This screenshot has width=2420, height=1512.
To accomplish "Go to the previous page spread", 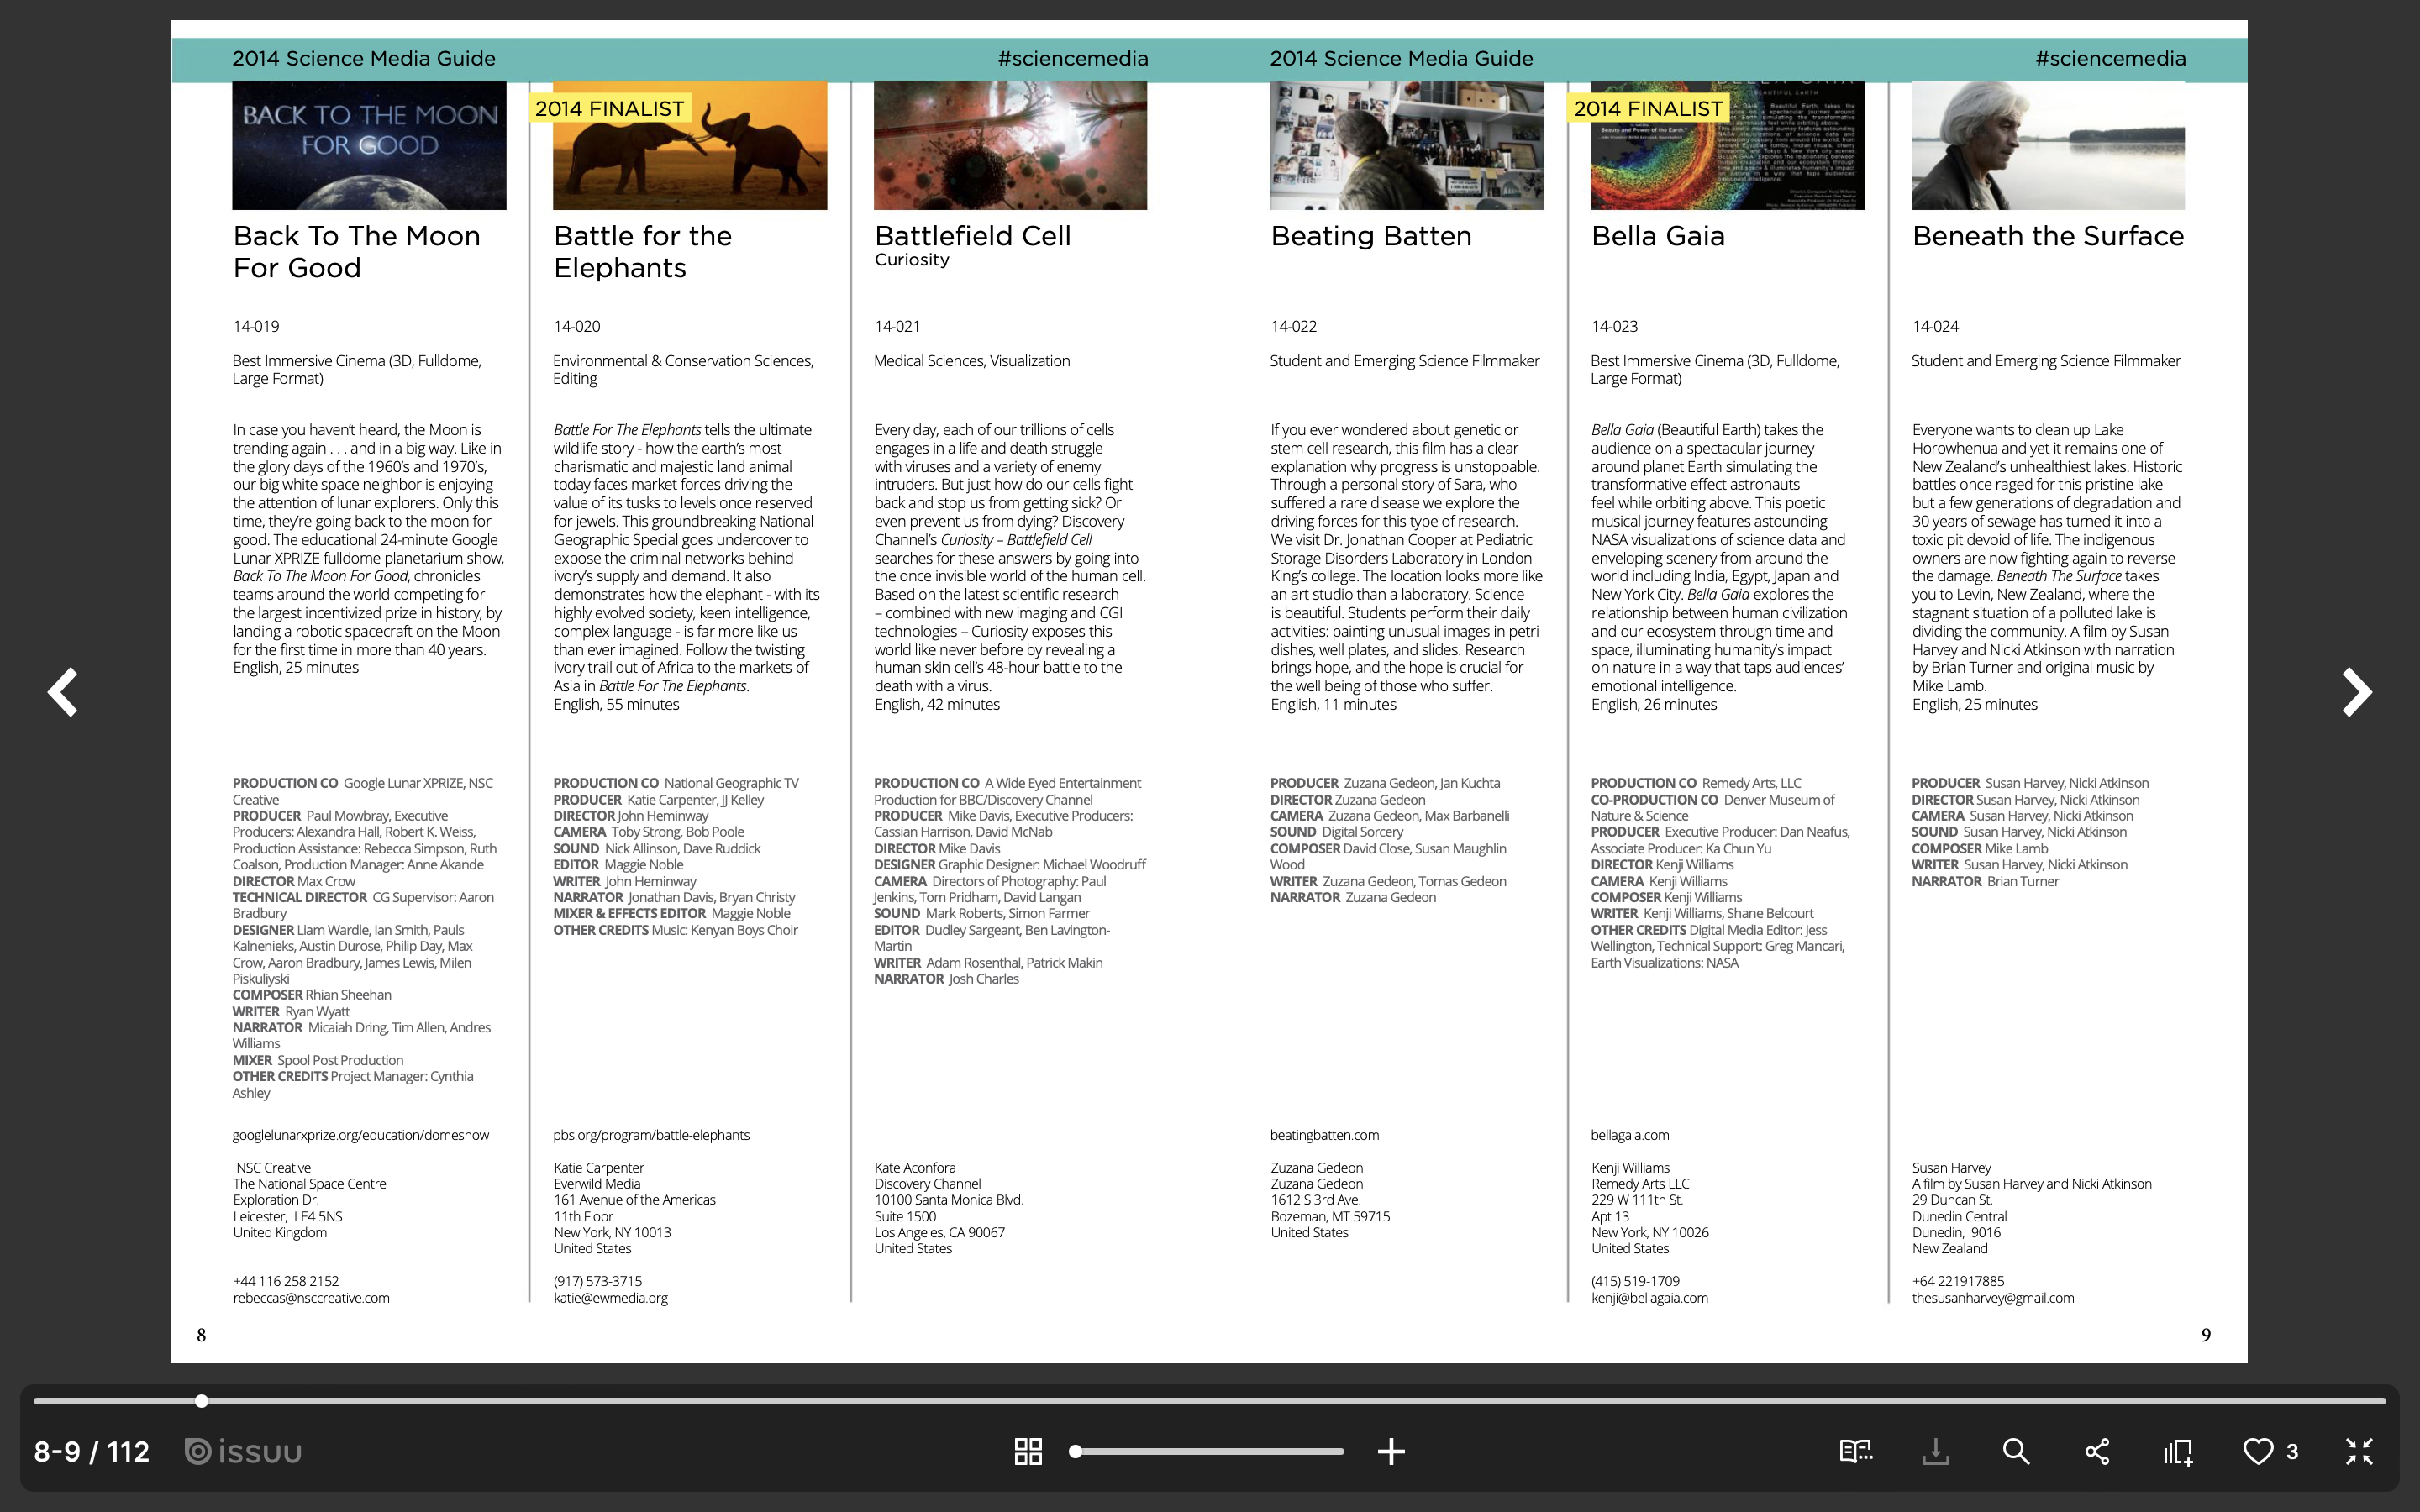I will pyautogui.click(x=62, y=692).
